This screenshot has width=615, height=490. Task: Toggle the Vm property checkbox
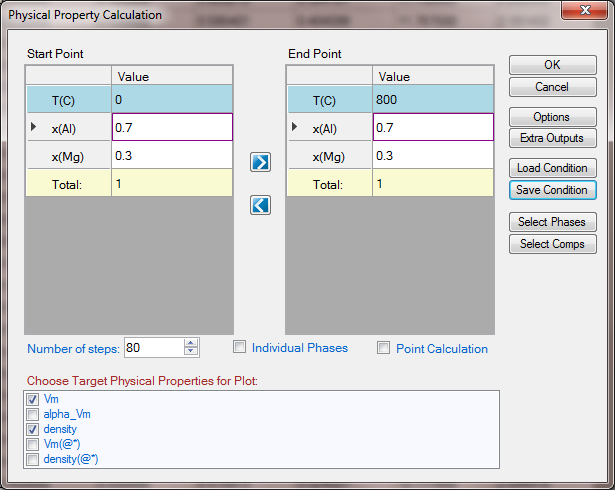(33, 400)
